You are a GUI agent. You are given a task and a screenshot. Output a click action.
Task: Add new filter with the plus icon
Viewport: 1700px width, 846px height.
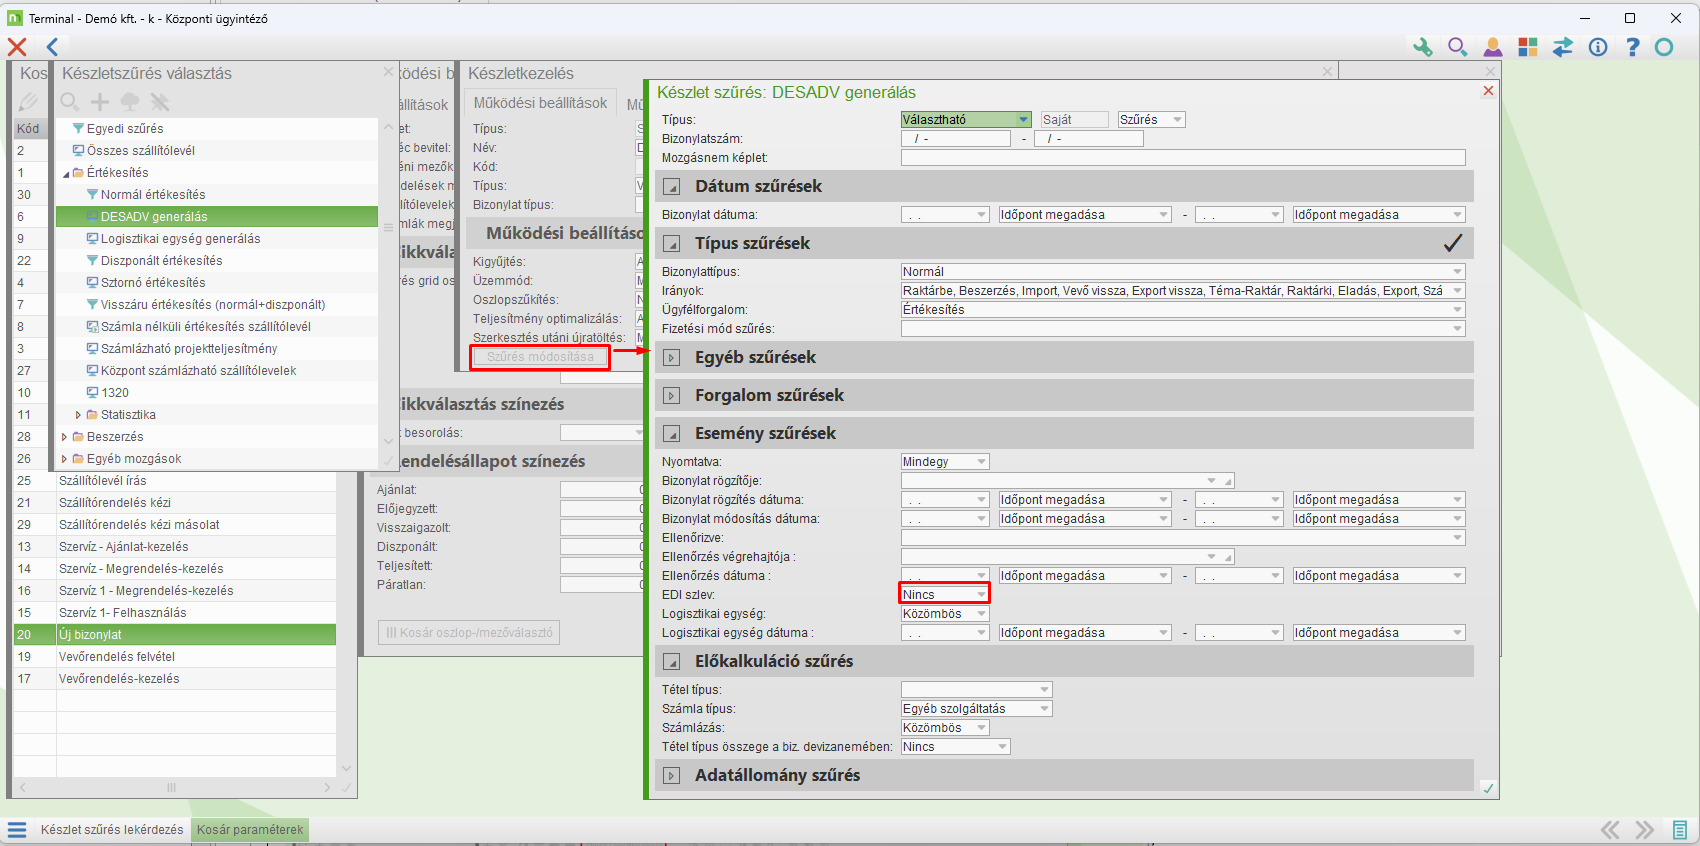point(100,101)
